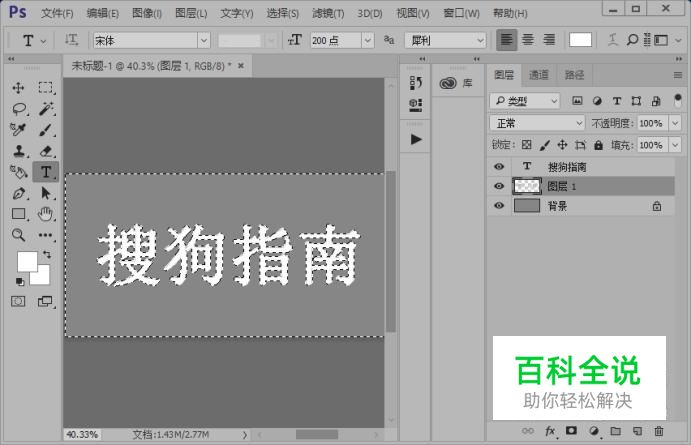Image resolution: width=691 pixels, height=445 pixels.
Task: Create a new layer
Action: [x=637, y=431]
